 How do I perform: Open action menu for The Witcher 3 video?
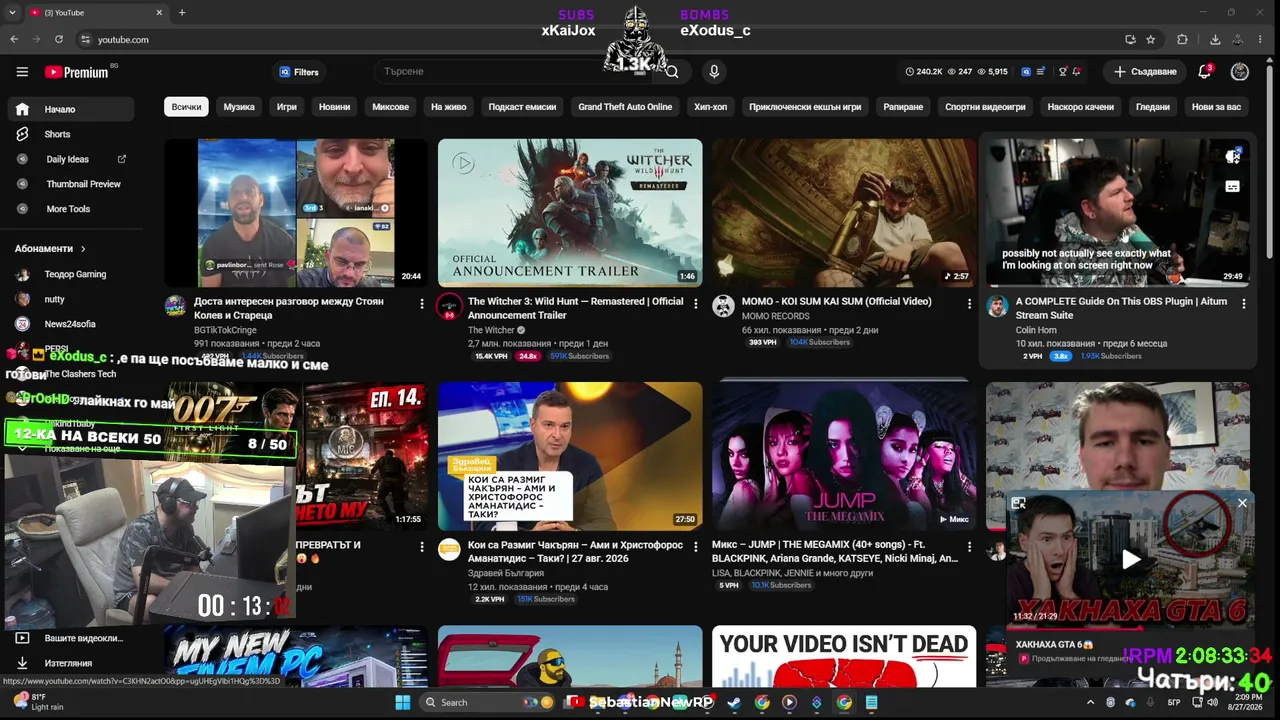(695, 304)
